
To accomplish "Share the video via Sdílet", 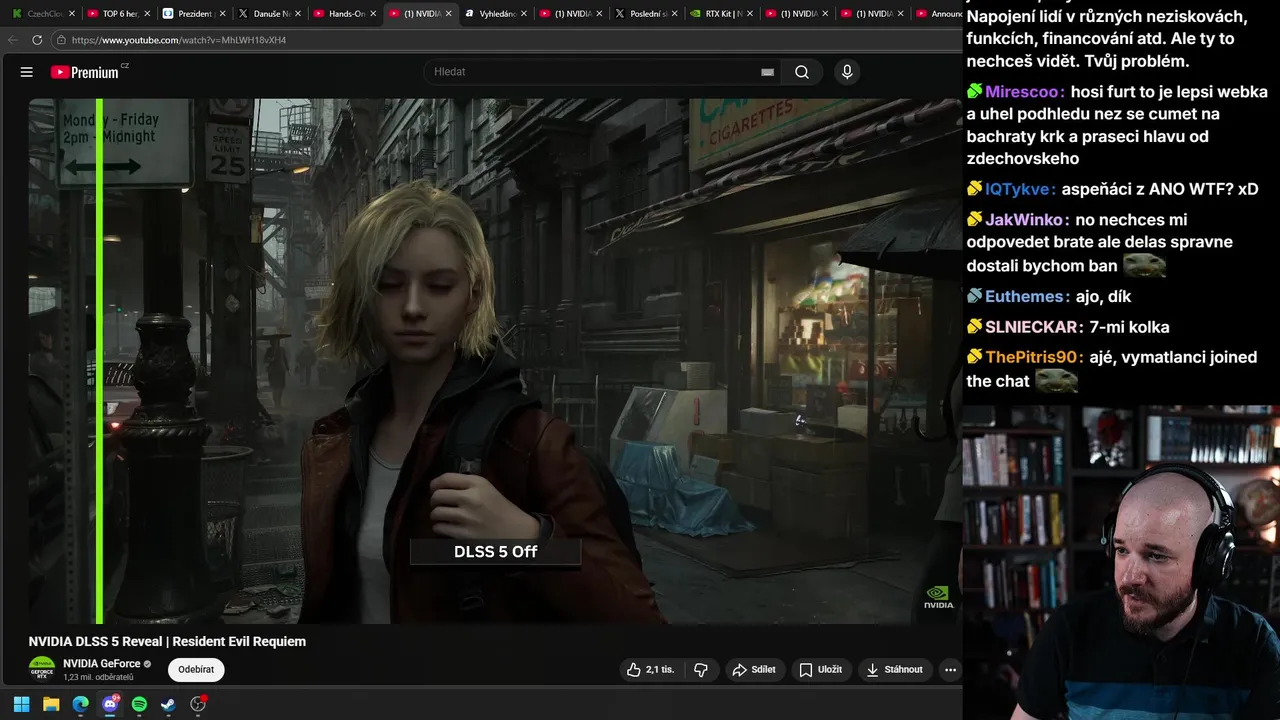I will pyautogui.click(x=753, y=670).
